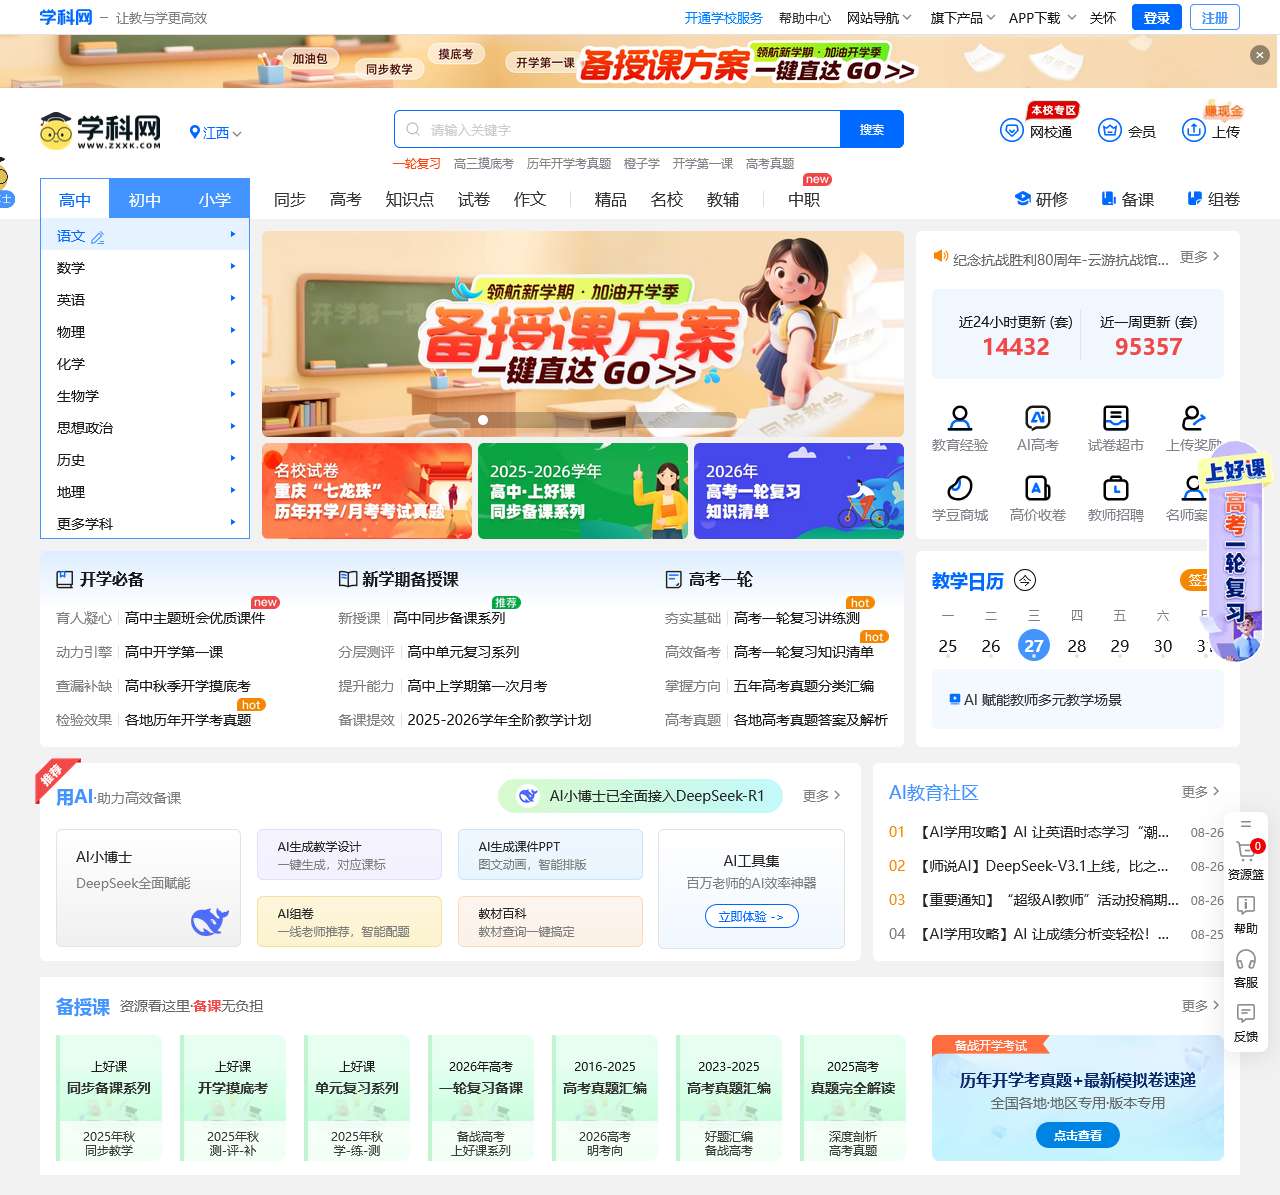Click the 会员 membership crown icon
The image size is (1280, 1195).
pos(1110,128)
